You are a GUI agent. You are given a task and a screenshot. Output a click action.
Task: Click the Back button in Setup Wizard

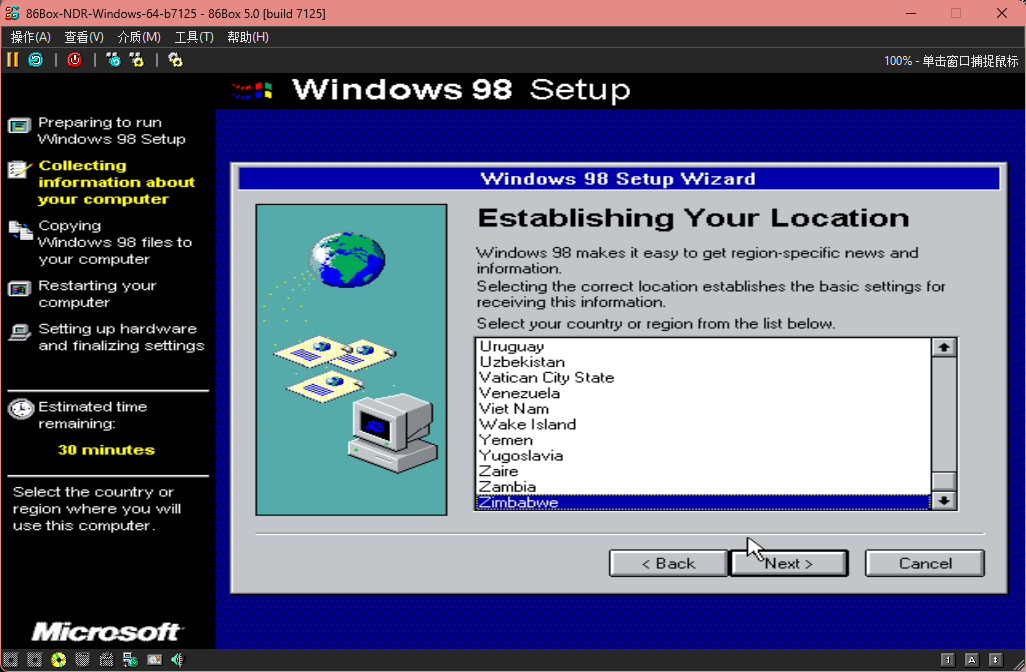pyautogui.click(x=668, y=563)
